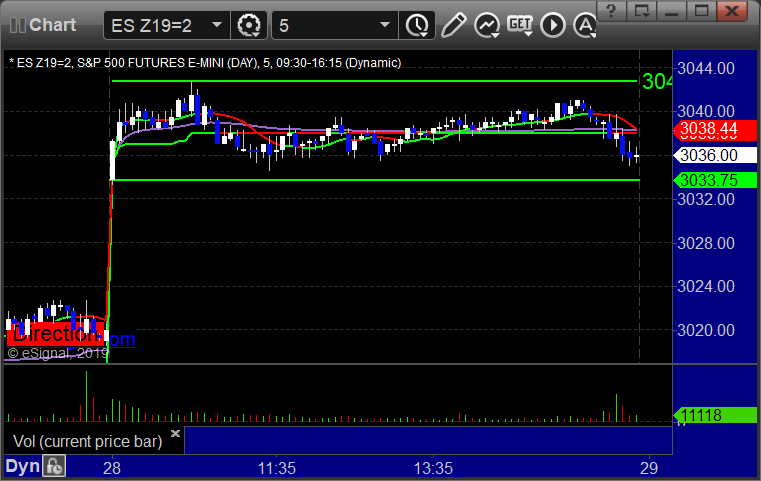Click the help question mark button
The width and height of the screenshot is (761, 481).
click(x=612, y=10)
